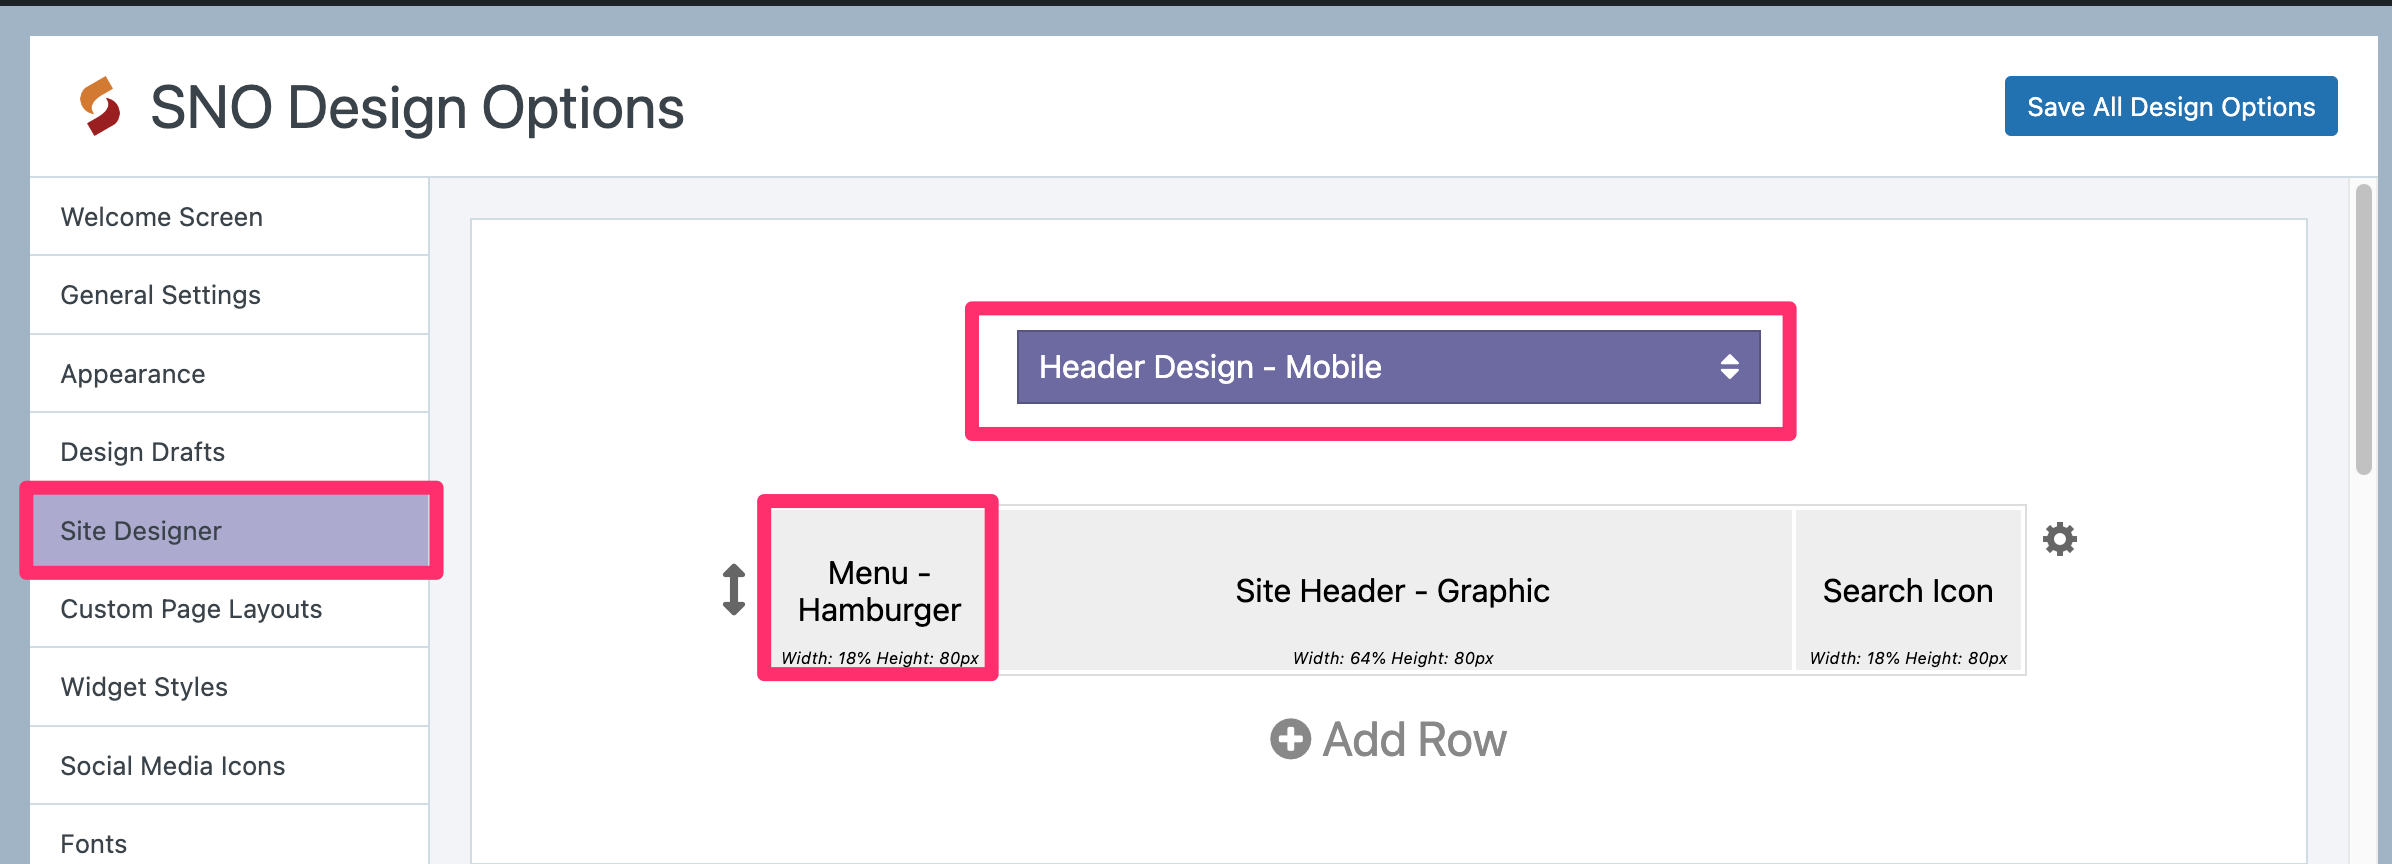Screen dimensions: 2392x864
Task: Open Design Drafts
Action: click(230, 452)
